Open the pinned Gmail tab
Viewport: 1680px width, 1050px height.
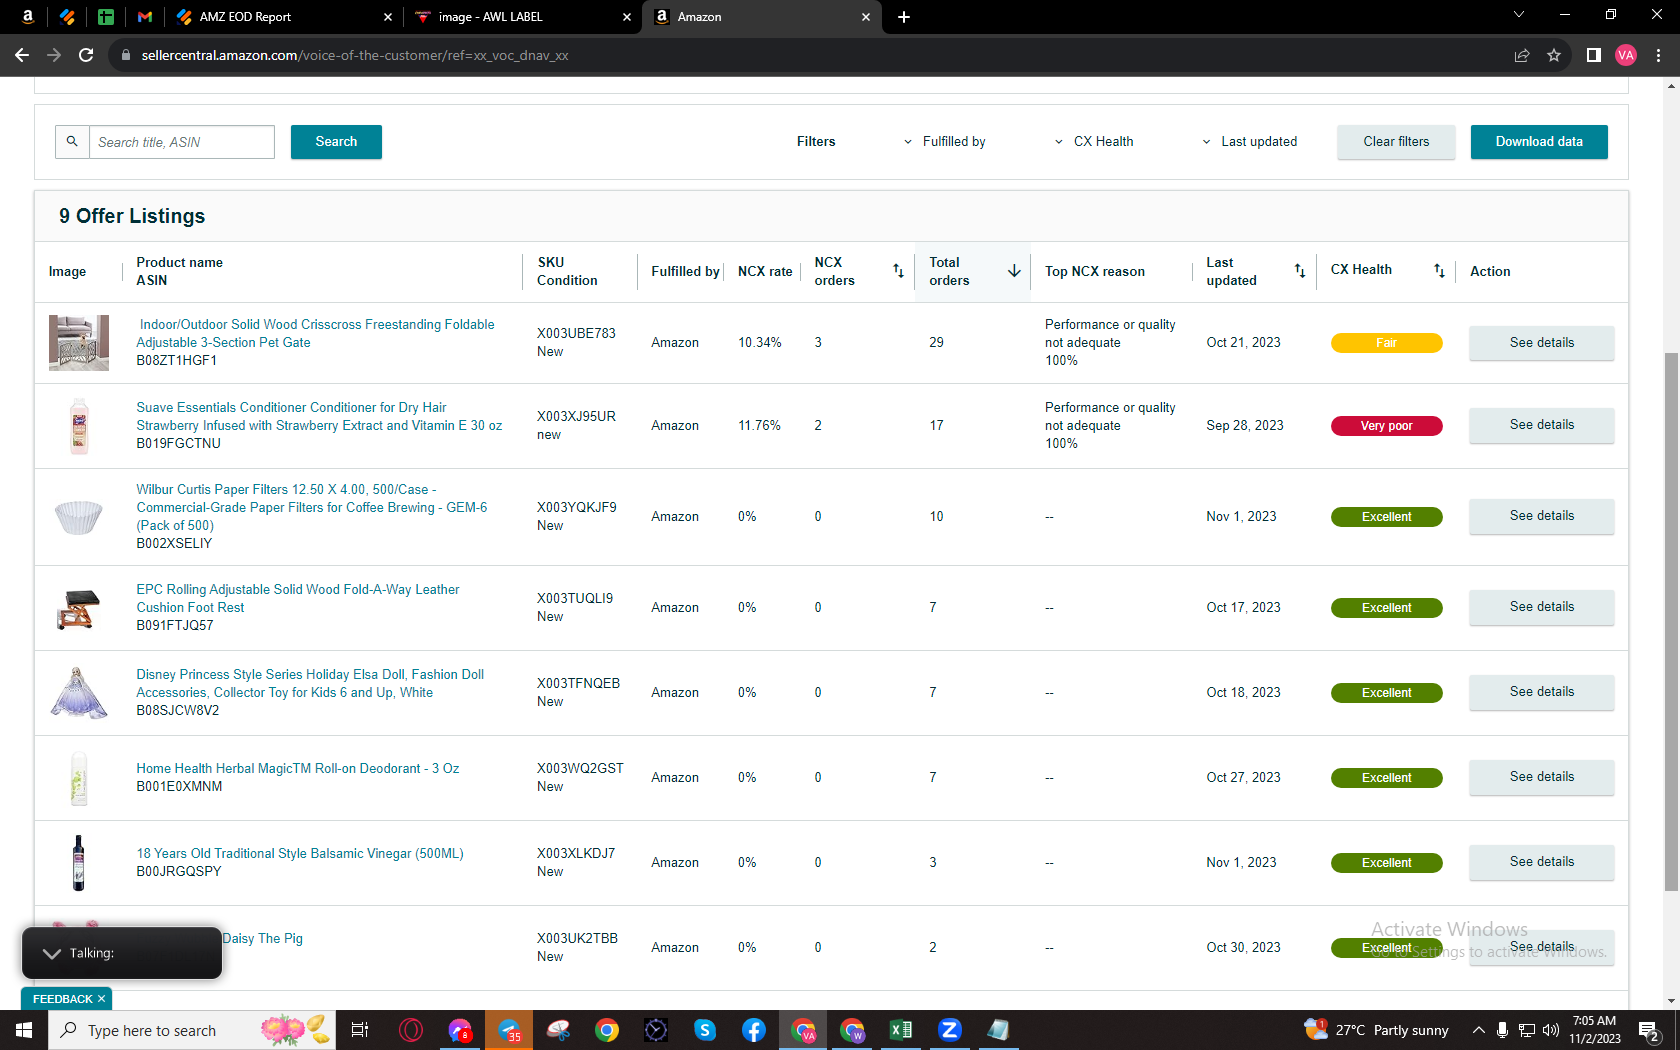click(145, 16)
